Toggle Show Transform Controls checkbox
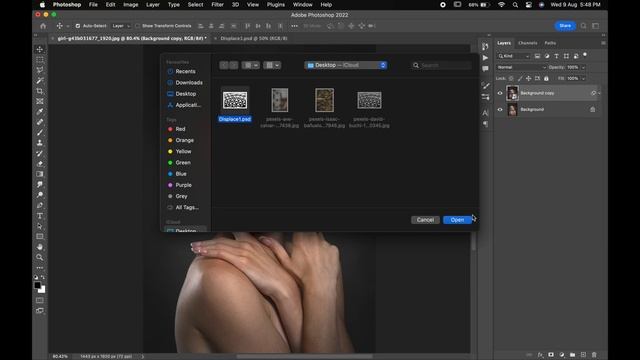 [x=137, y=26]
